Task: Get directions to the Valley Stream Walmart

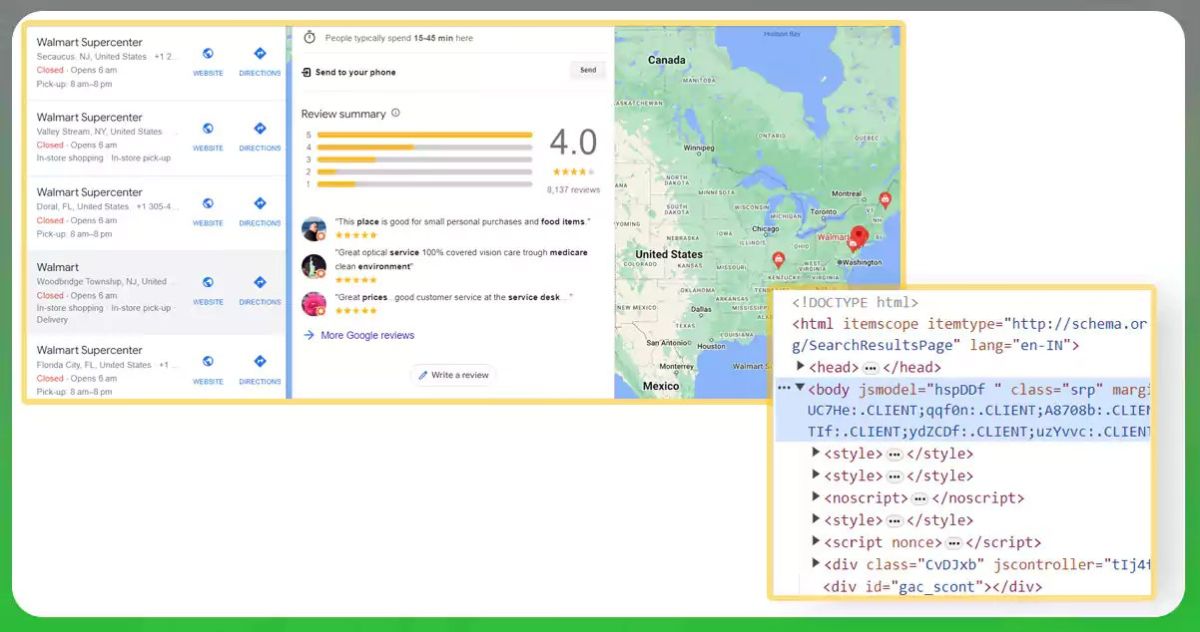Action: tap(260, 129)
